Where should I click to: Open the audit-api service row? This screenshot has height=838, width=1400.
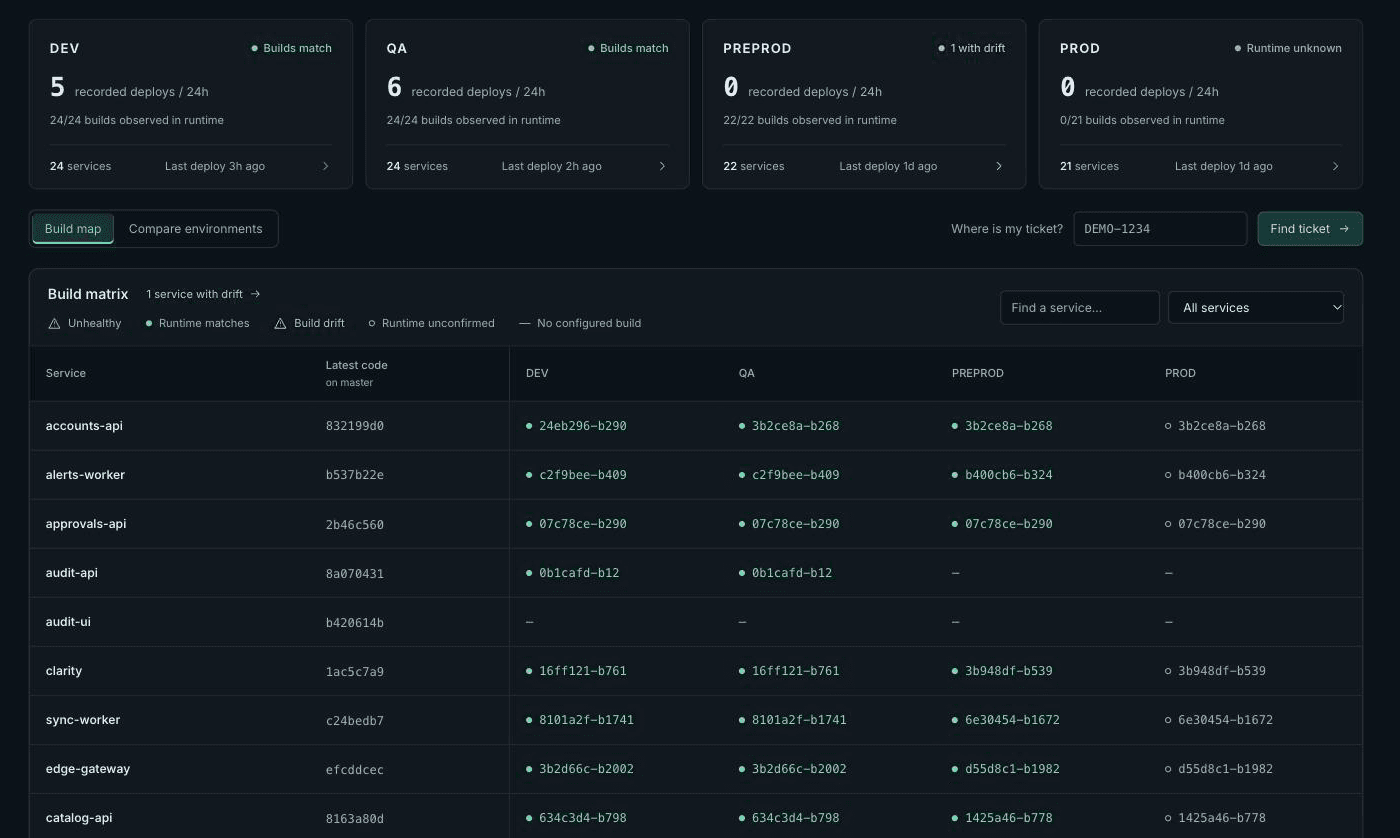coord(696,573)
